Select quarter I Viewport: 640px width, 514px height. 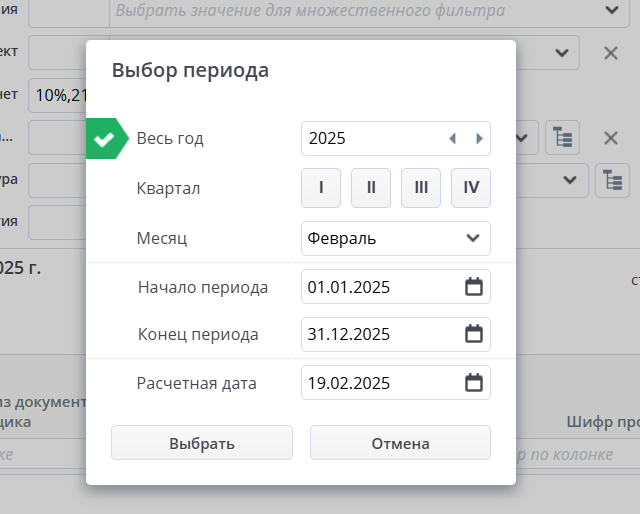tap(321, 188)
